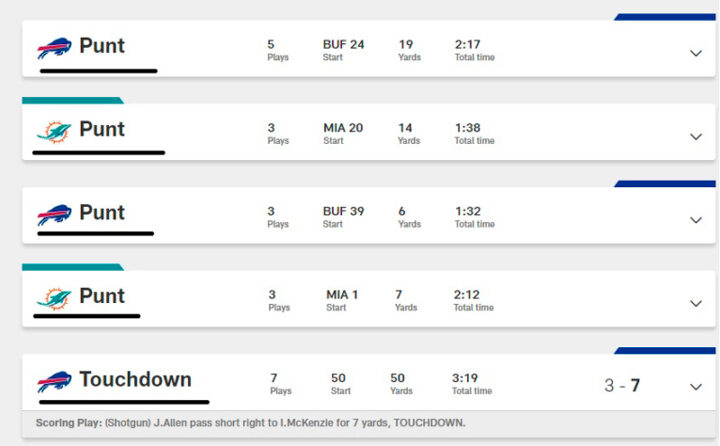Screen dimensions: 720x446
Task: Open the Touchdown drive heading
Action: (x=135, y=380)
